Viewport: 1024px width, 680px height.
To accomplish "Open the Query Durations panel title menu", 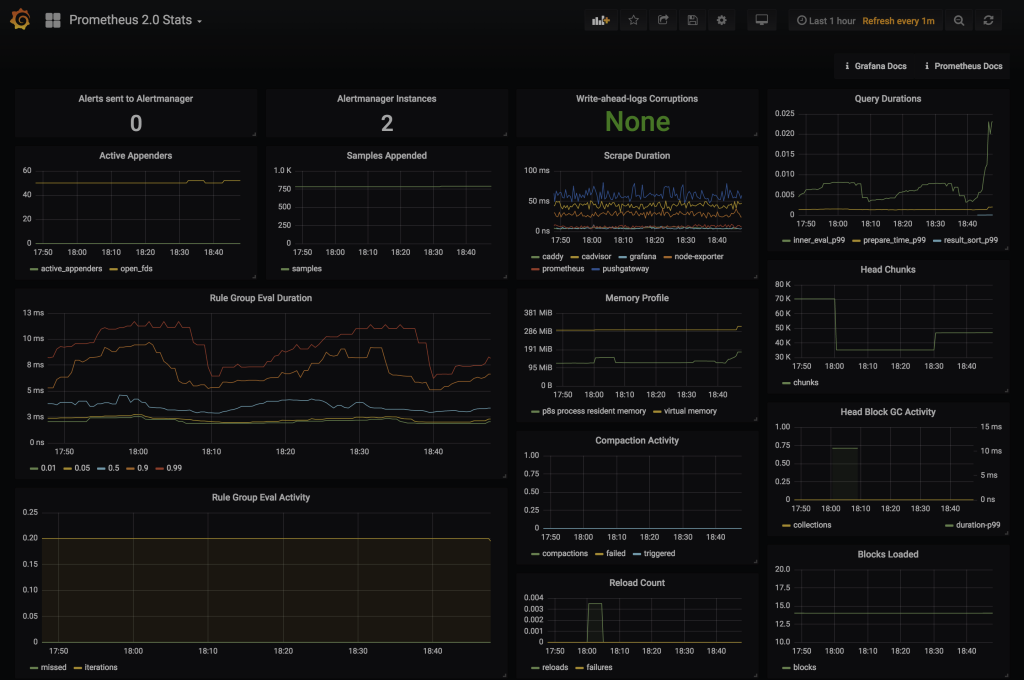I will point(888,99).
